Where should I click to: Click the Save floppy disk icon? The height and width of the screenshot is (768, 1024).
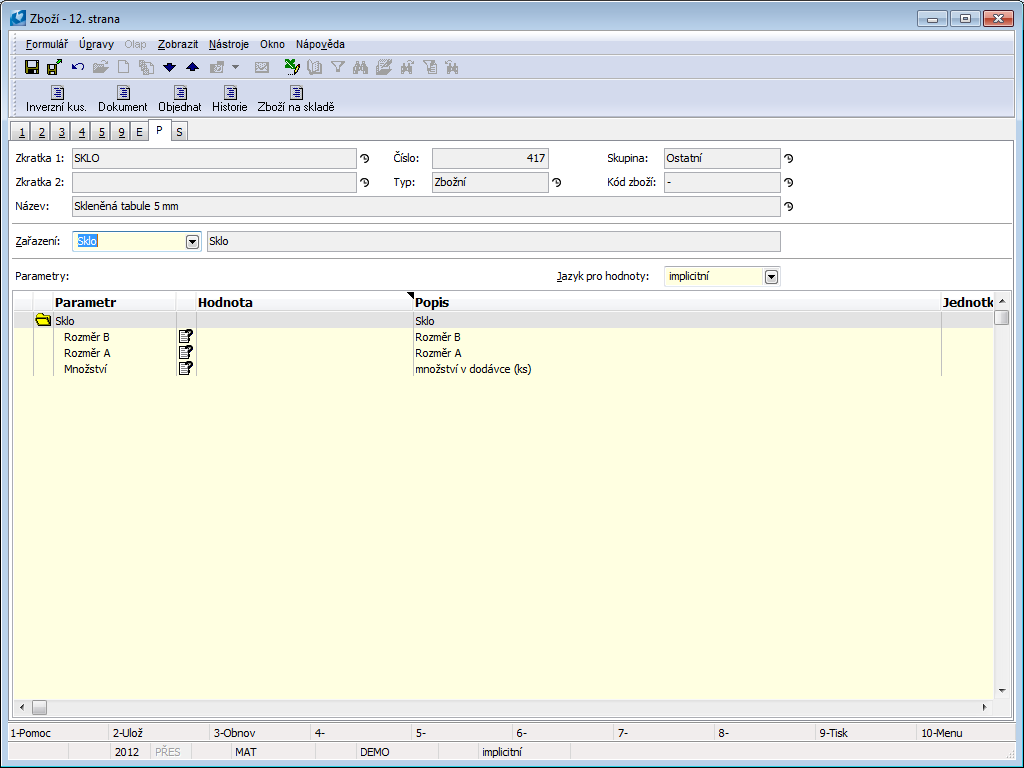32,67
